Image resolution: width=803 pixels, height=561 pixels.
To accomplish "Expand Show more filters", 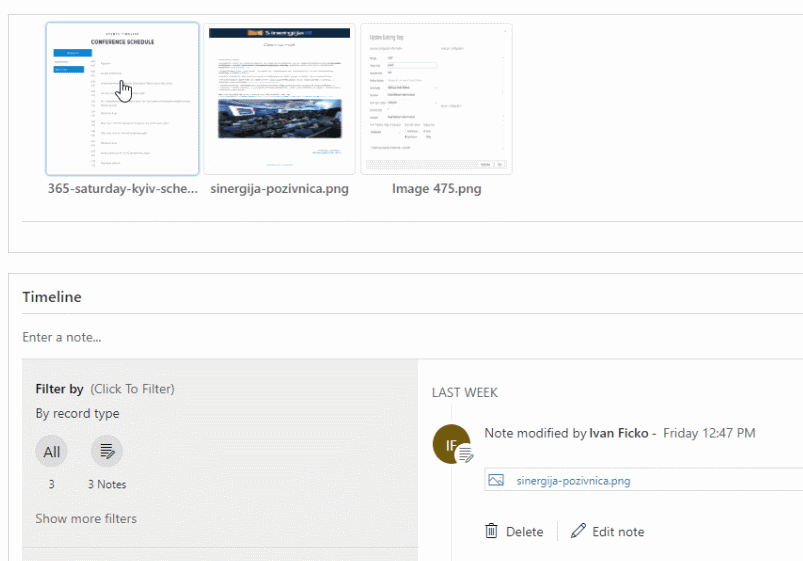I will [86, 518].
